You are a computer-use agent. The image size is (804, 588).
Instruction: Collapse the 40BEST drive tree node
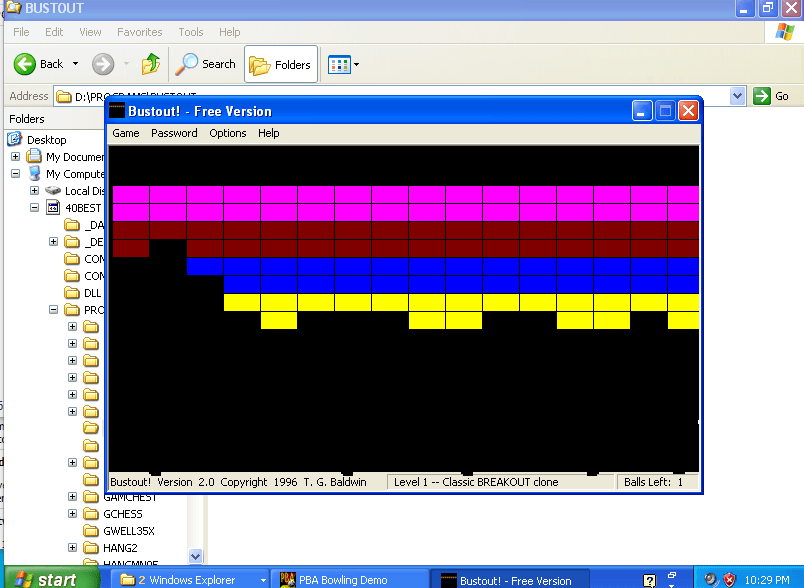tap(34, 208)
